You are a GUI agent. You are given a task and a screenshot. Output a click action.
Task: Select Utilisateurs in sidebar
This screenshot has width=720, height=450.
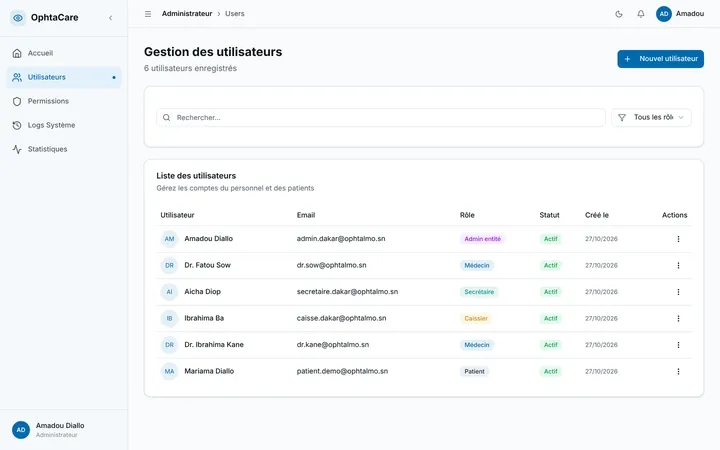[x=64, y=77]
